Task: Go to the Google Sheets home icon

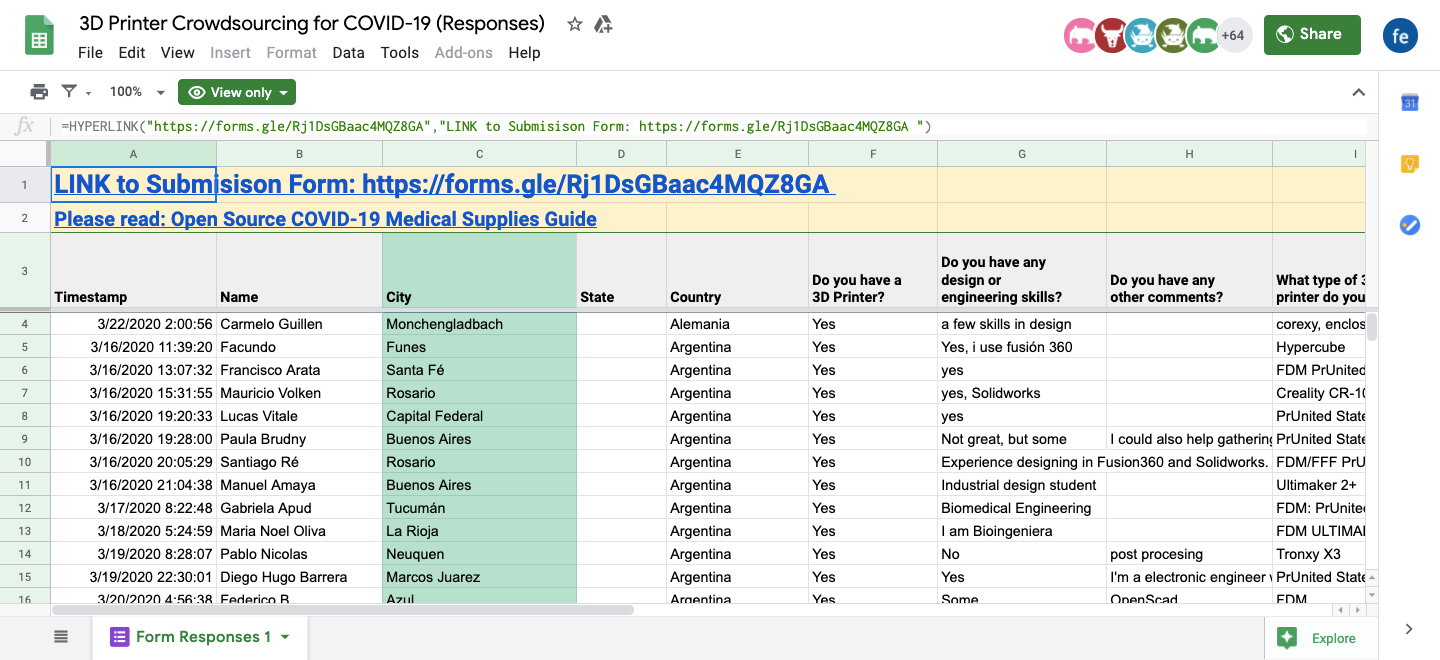Action: (x=39, y=37)
